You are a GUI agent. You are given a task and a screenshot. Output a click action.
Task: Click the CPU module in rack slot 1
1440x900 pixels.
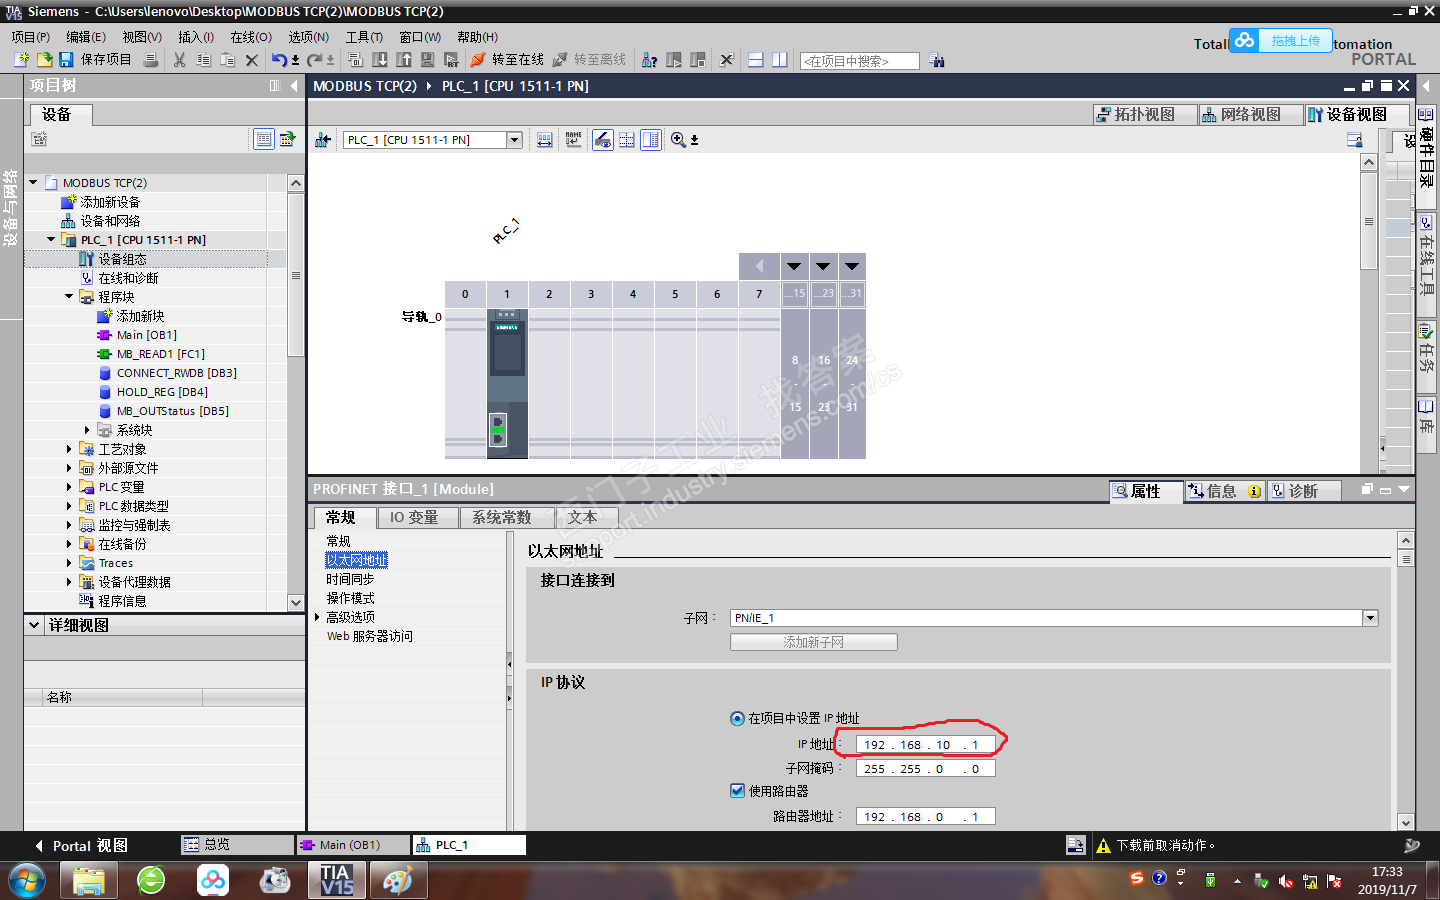[x=507, y=384]
